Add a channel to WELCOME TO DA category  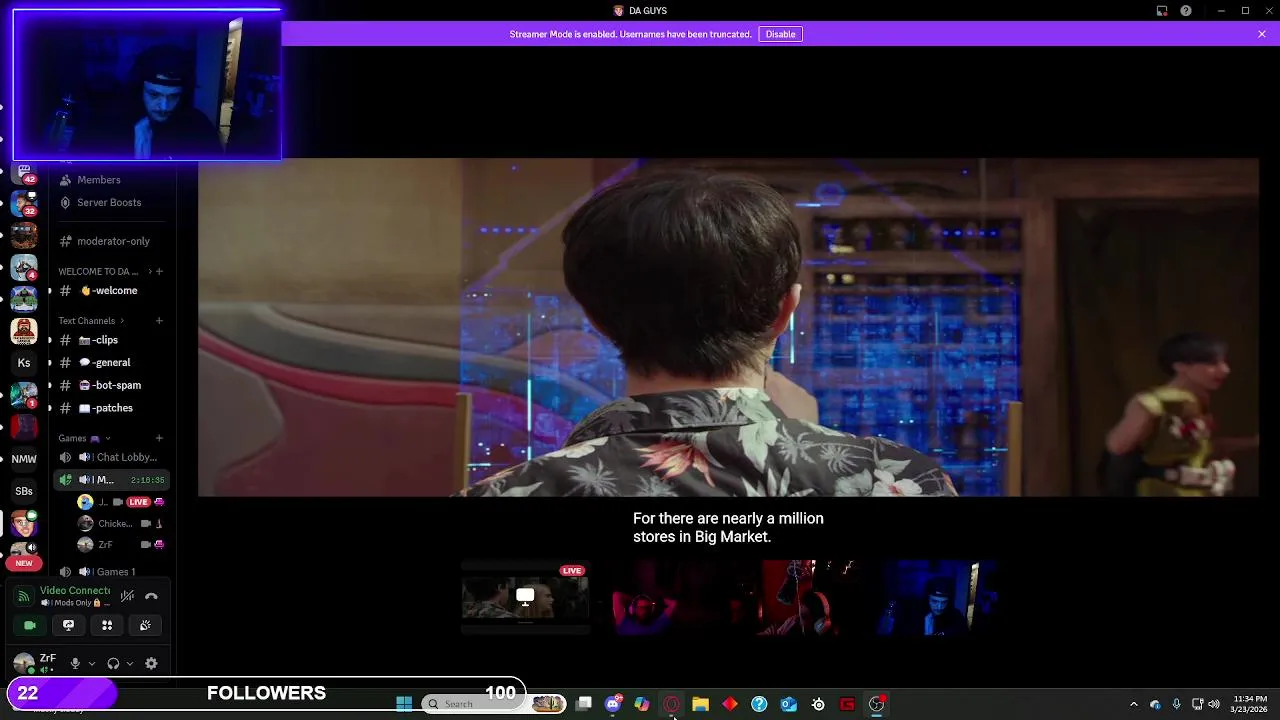159,271
